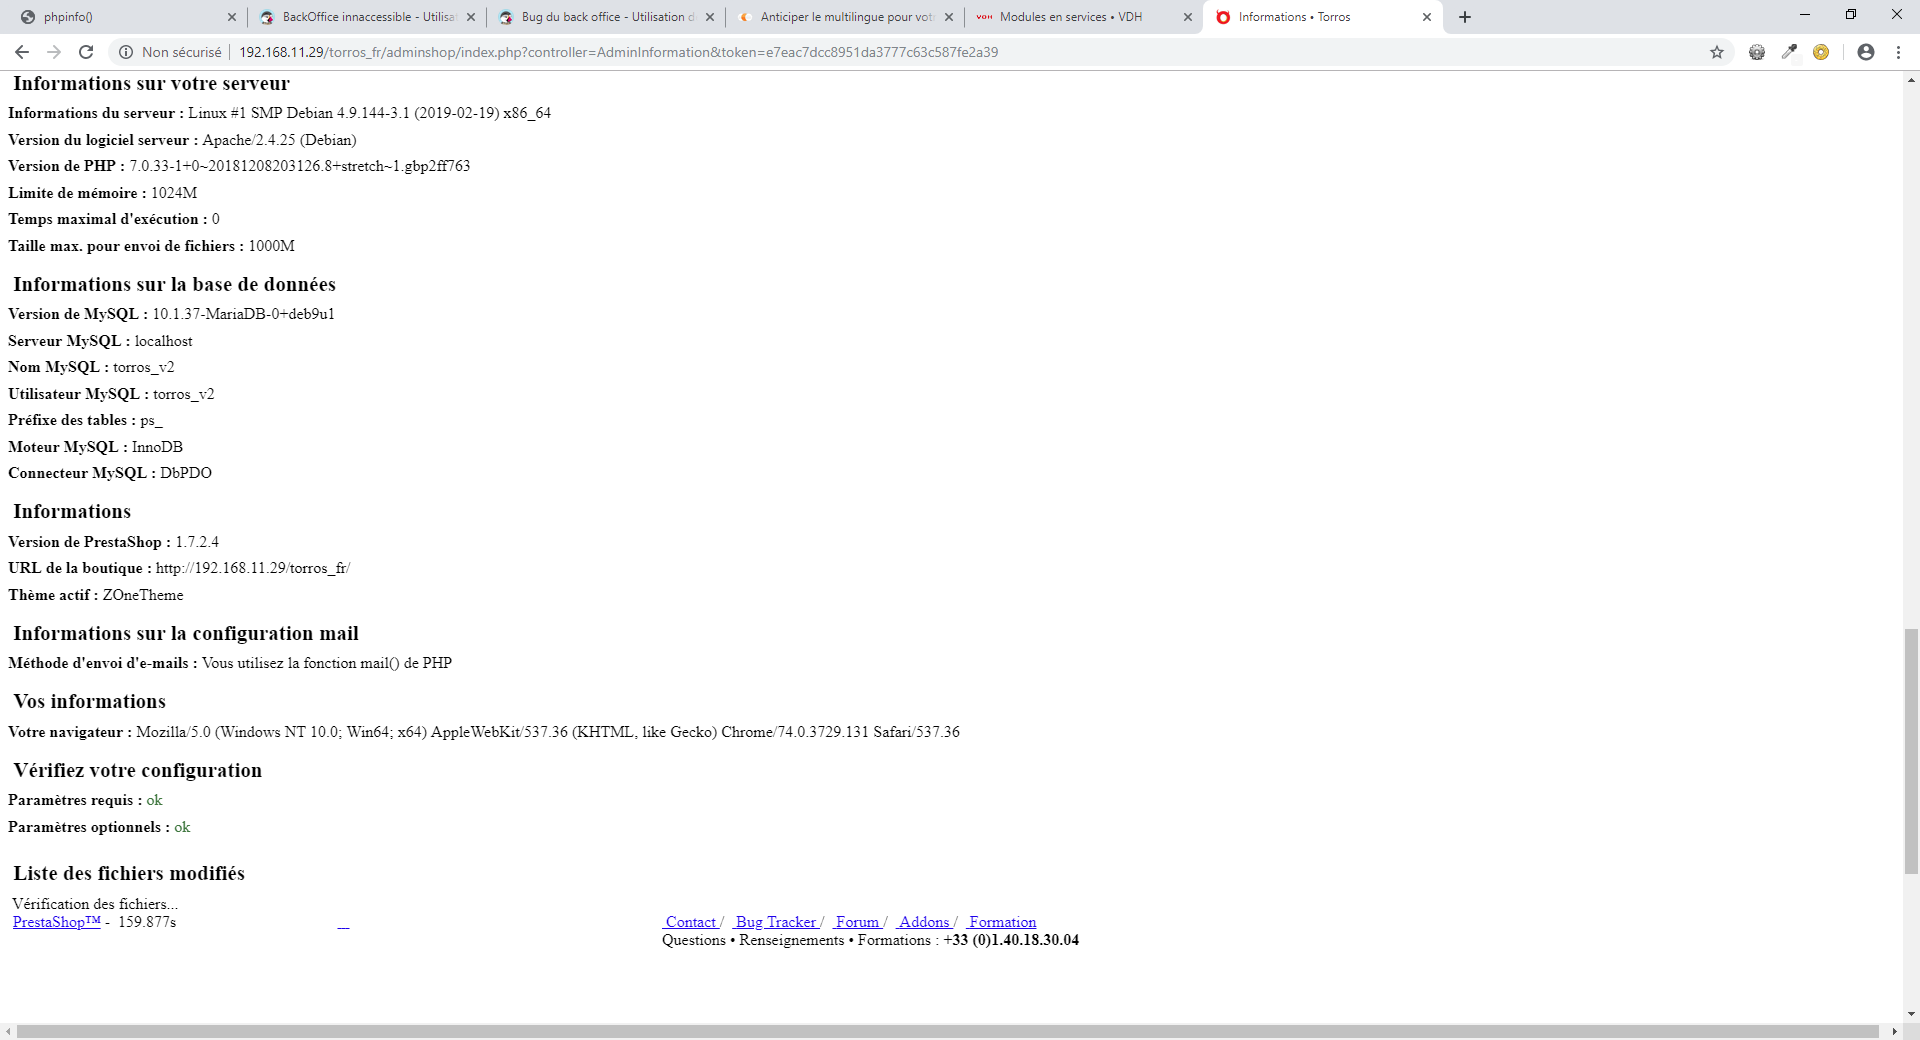Click the Non sécurisé warning label
The height and width of the screenshot is (1040, 1920).
pyautogui.click(x=181, y=52)
